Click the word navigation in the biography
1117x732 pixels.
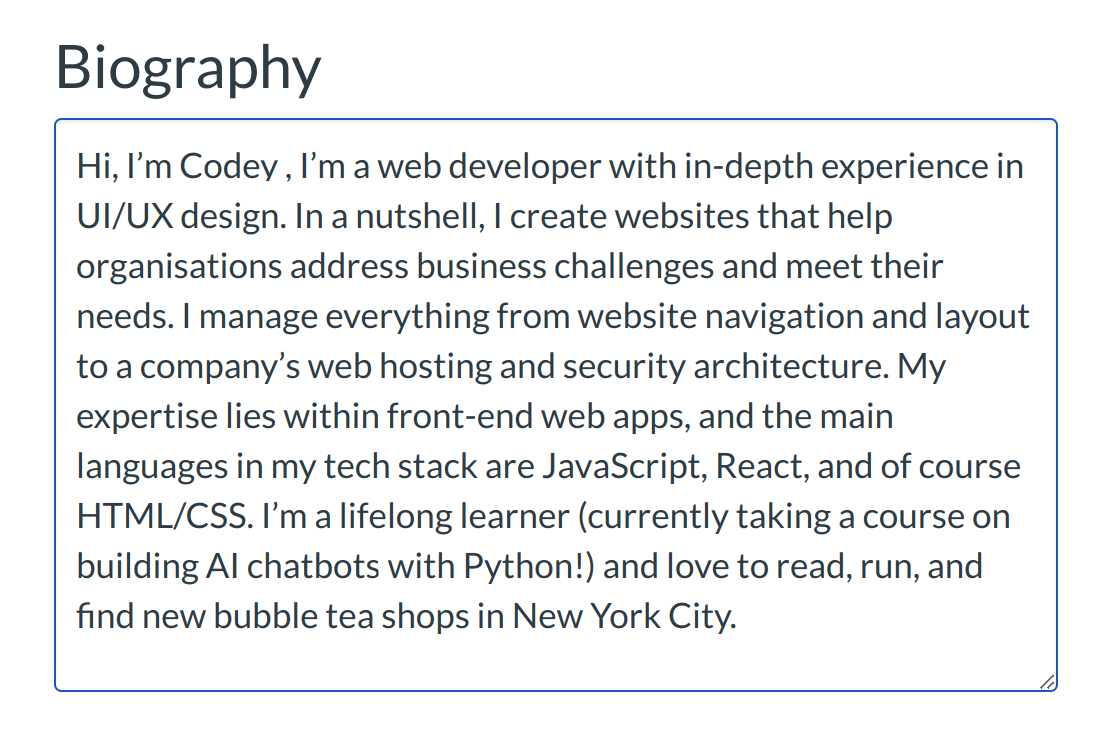point(737,317)
